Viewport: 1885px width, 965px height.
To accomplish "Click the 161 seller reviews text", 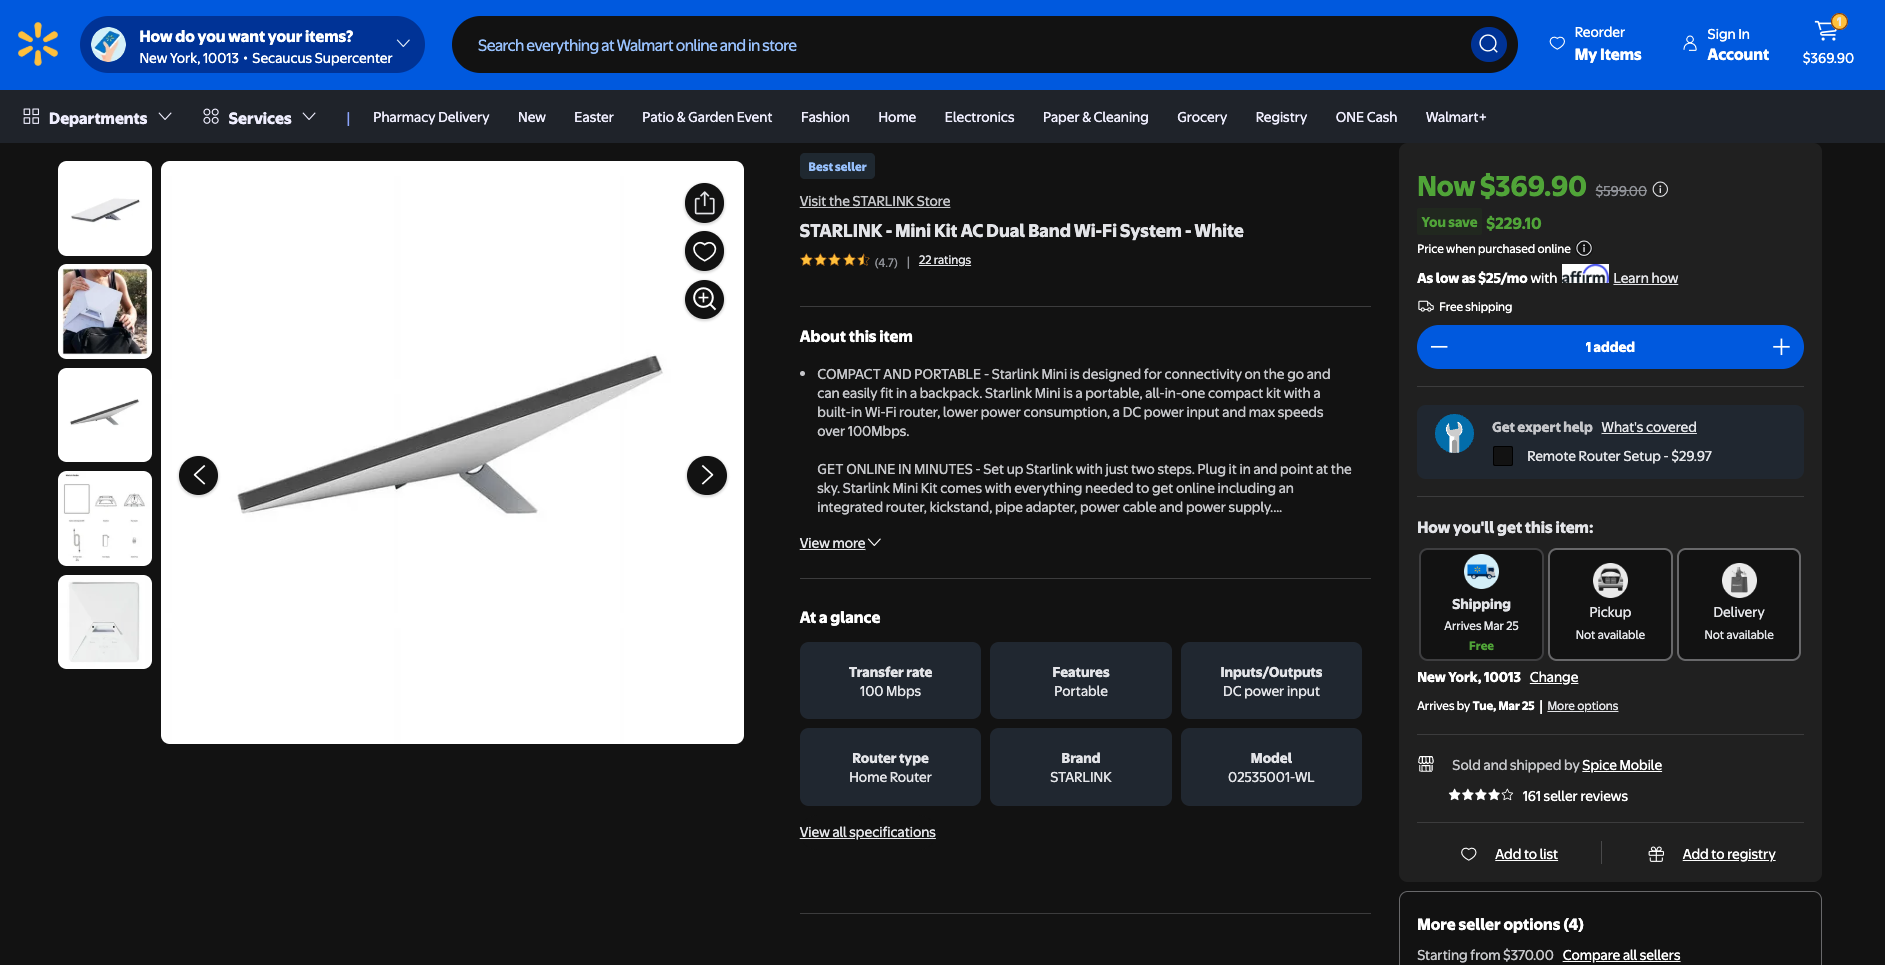I will [x=1574, y=796].
